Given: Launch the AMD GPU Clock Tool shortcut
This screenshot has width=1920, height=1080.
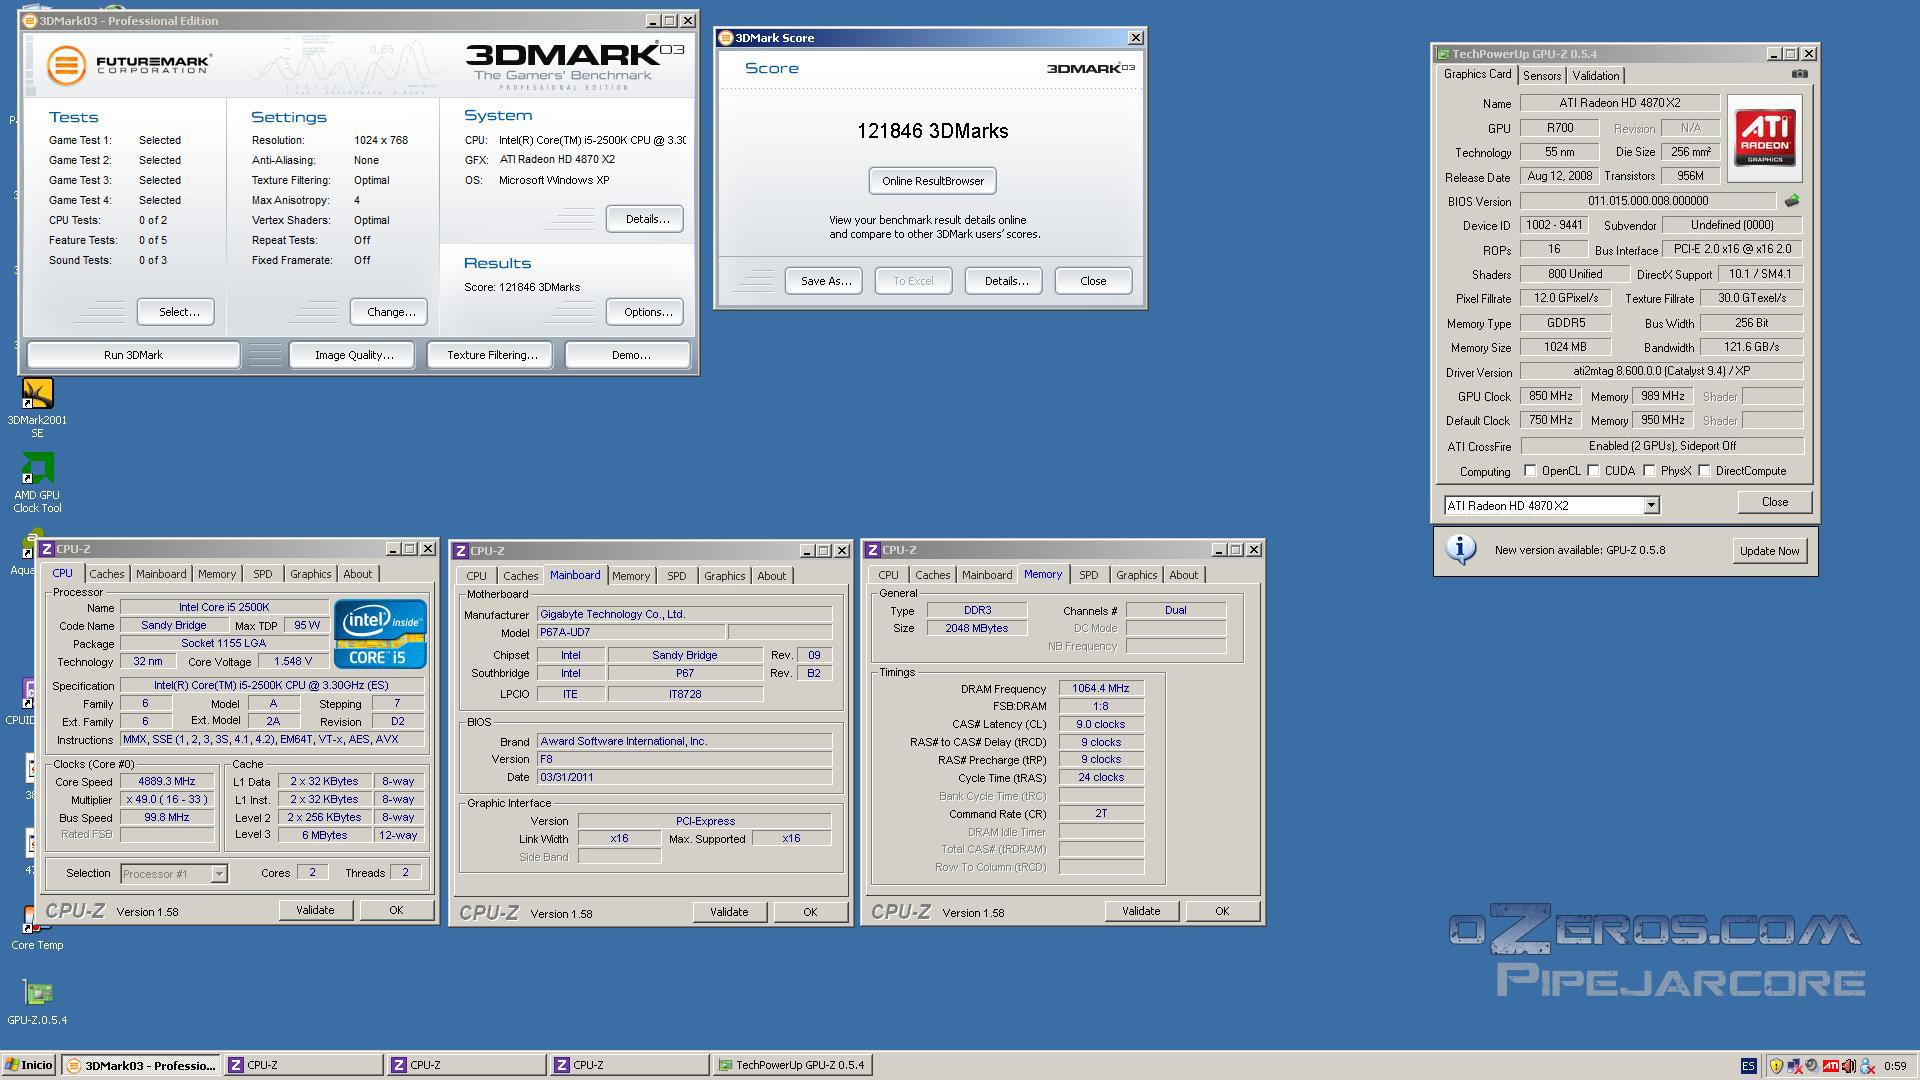Looking at the screenshot, I should pos(37,482).
